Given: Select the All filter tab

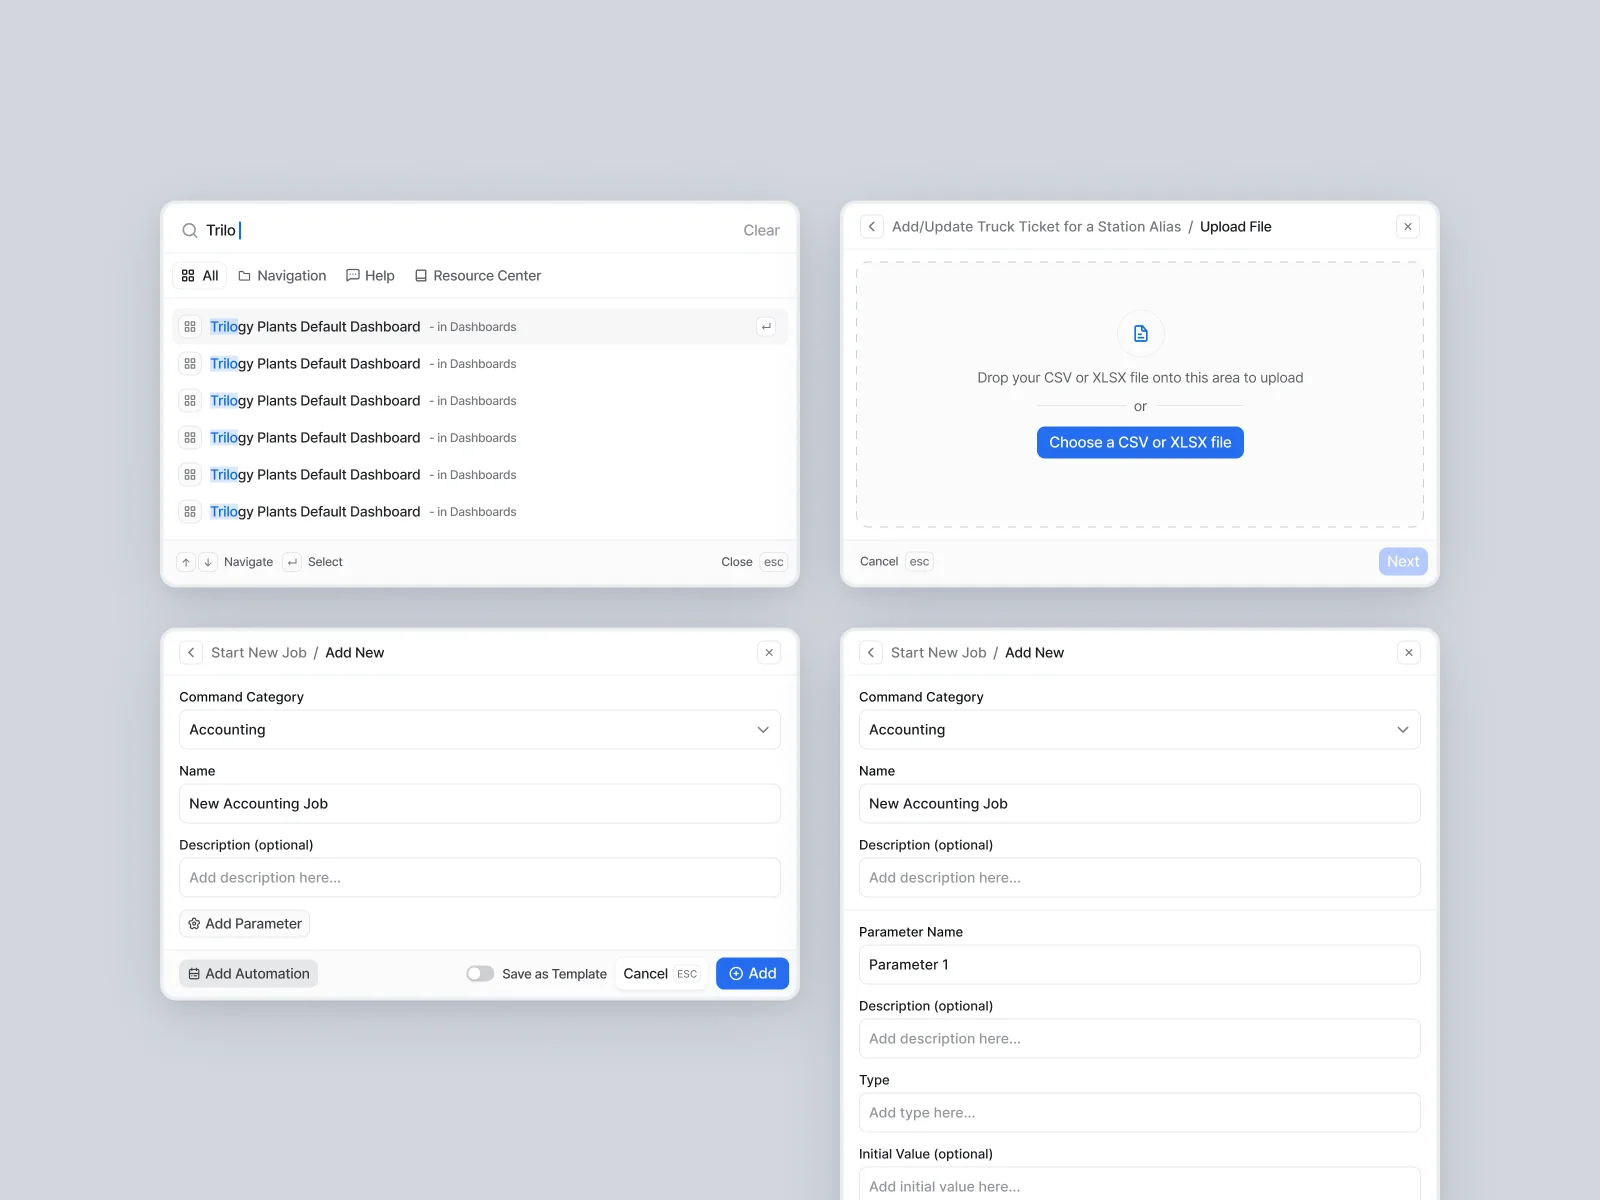Looking at the screenshot, I should [x=200, y=276].
